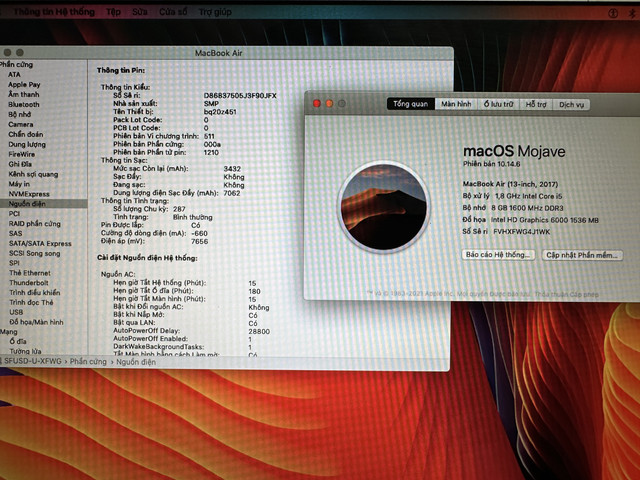Select Tường lửa in the sidebar

pyautogui.click(x=25, y=351)
